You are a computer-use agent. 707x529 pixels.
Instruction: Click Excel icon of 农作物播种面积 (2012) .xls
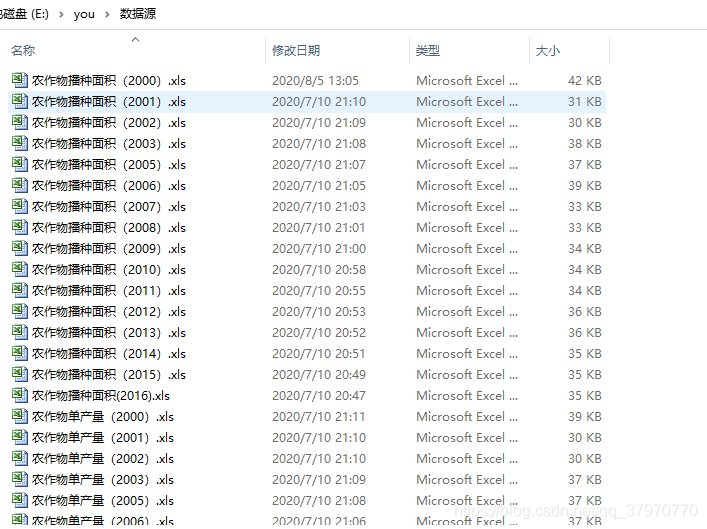tap(19, 311)
